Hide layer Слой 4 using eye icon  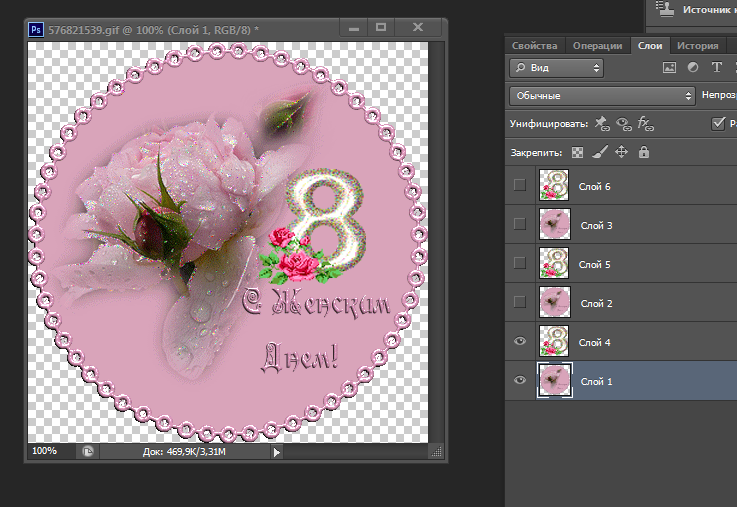point(519,342)
